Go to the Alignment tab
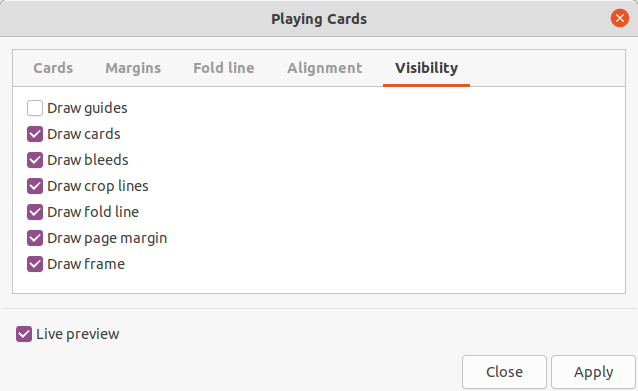 pos(325,68)
